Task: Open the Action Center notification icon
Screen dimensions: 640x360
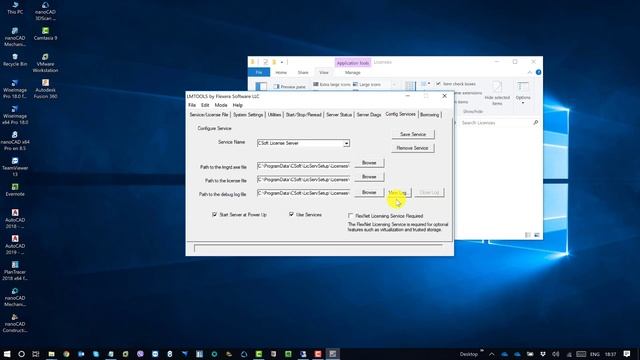Action: click(627, 354)
